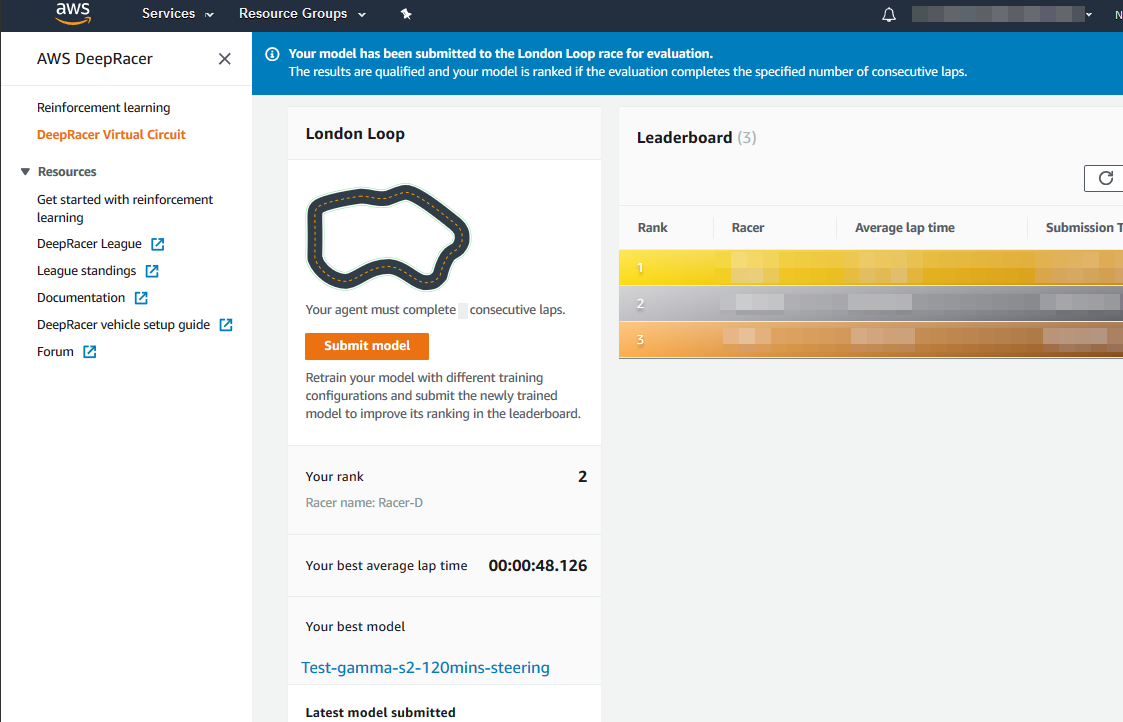Refresh the leaderboard with the reload icon
This screenshot has height=722, width=1123.
[x=1105, y=178]
